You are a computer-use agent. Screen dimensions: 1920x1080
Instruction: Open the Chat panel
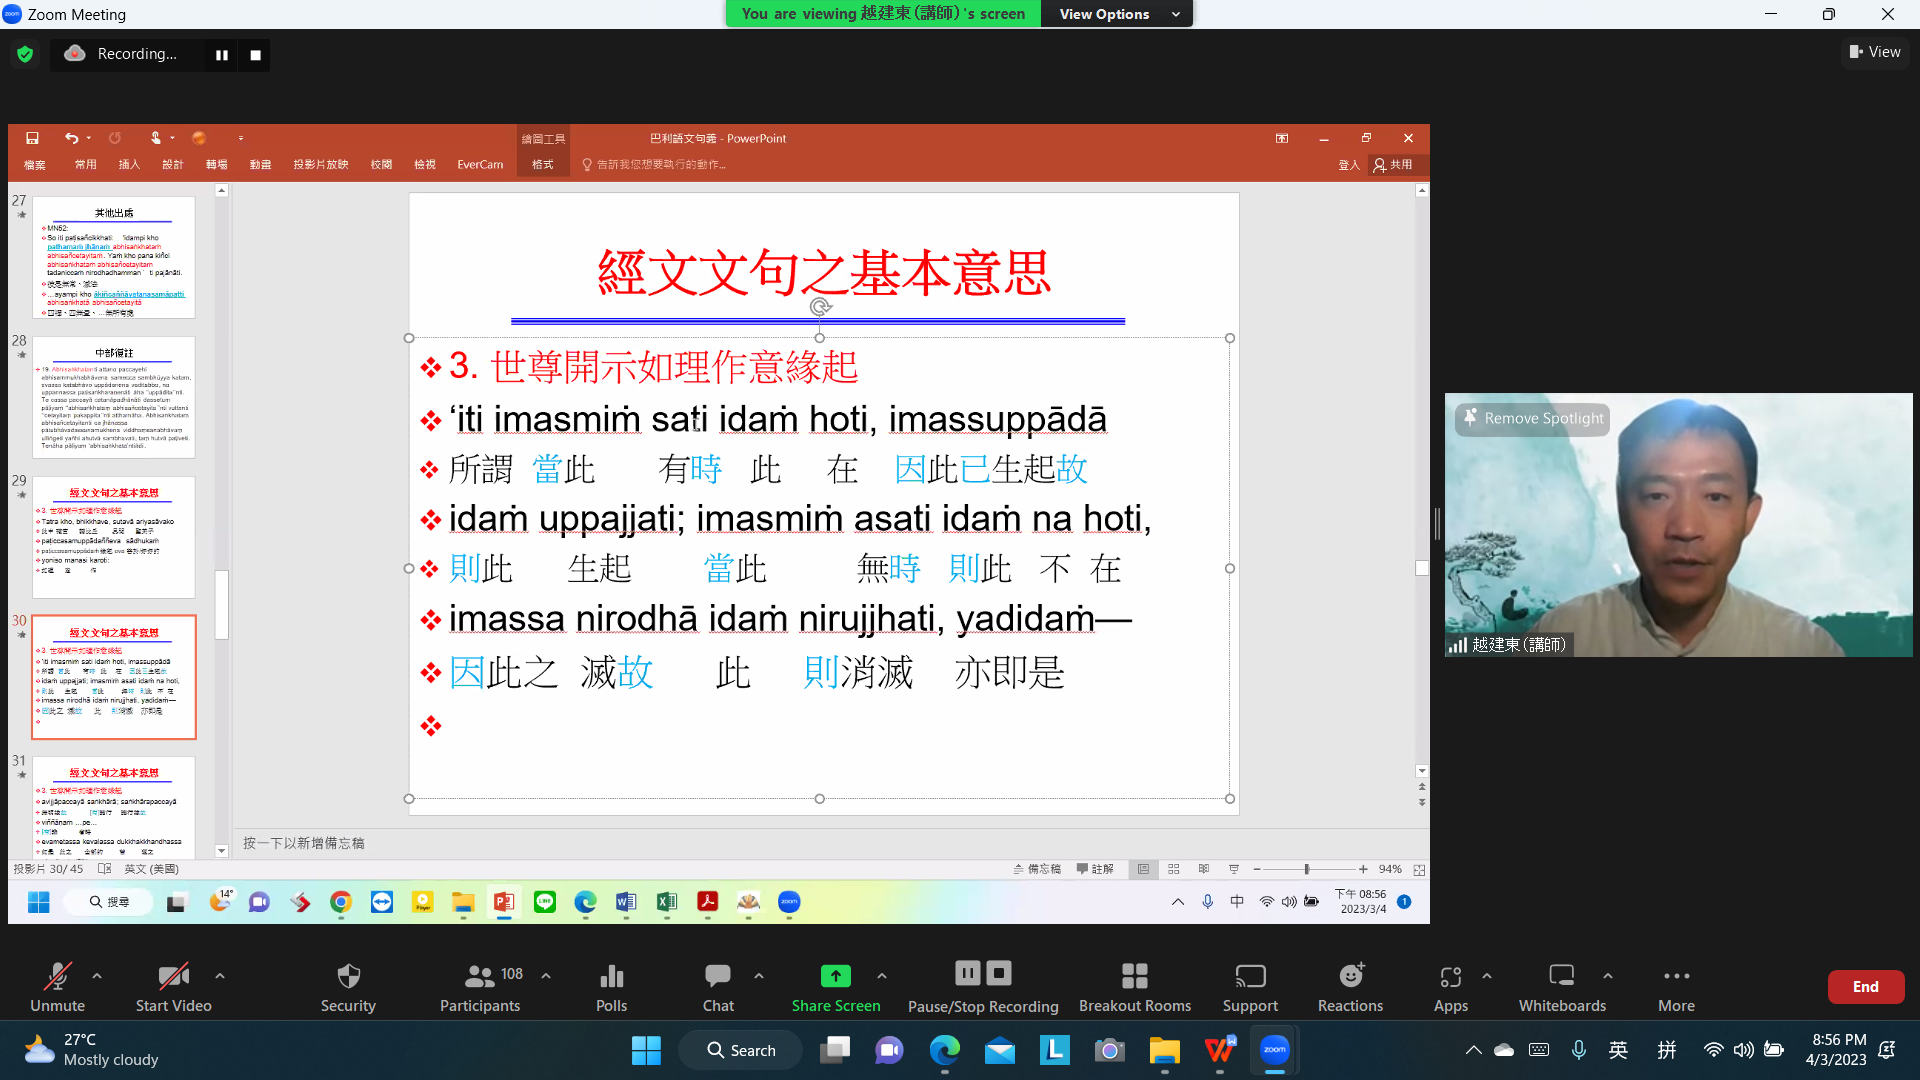point(717,976)
